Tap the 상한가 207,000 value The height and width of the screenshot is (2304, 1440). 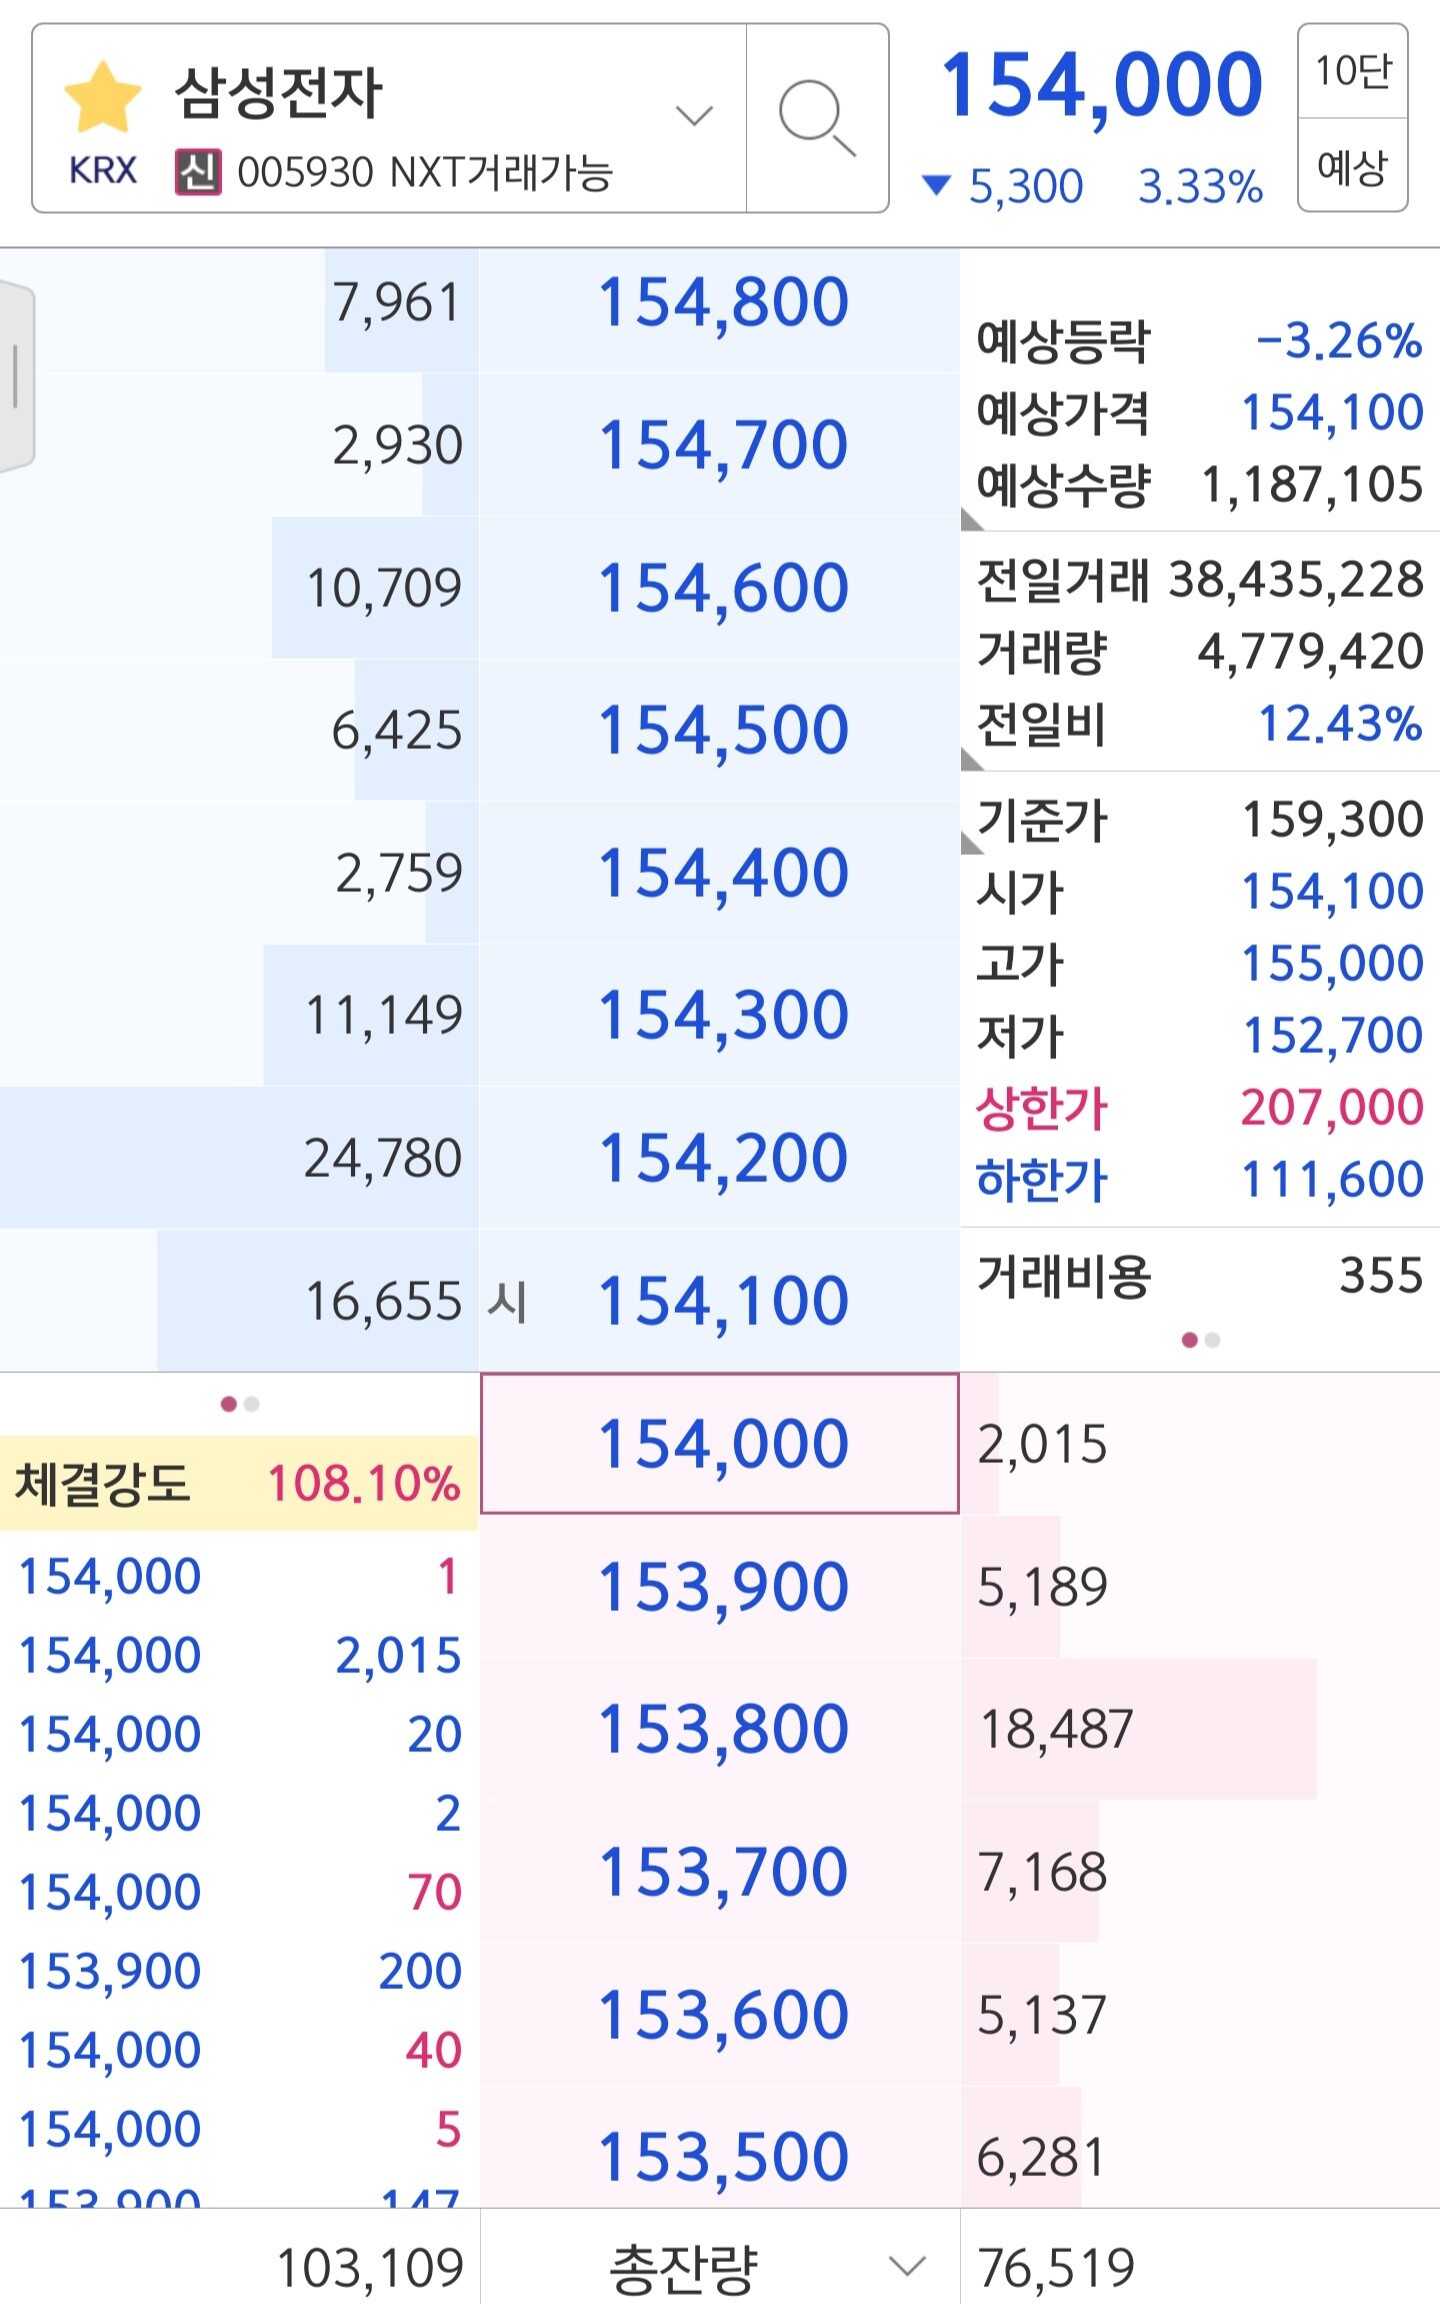[1332, 1108]
